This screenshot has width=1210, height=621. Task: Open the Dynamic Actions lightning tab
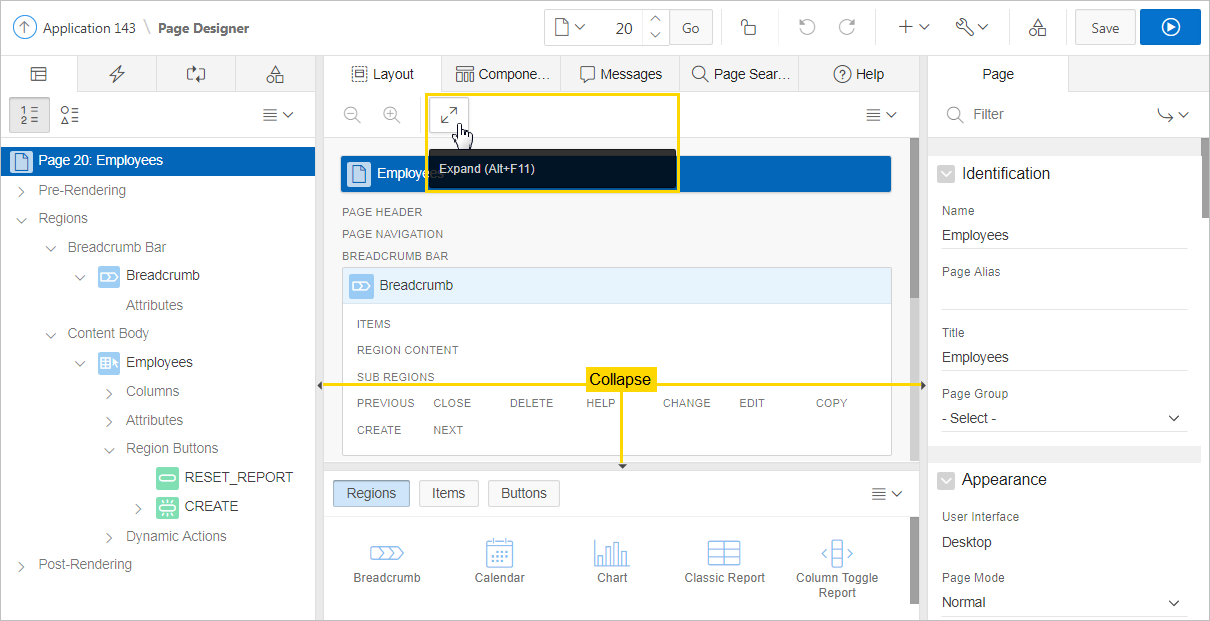[x=117, y=74]
